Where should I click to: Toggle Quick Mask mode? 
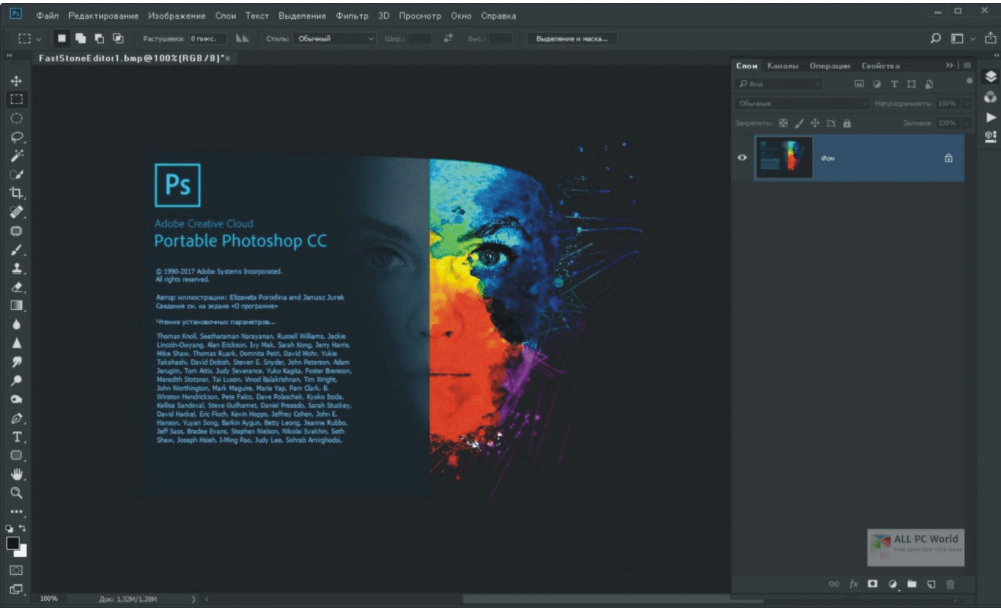pos(17,570)
